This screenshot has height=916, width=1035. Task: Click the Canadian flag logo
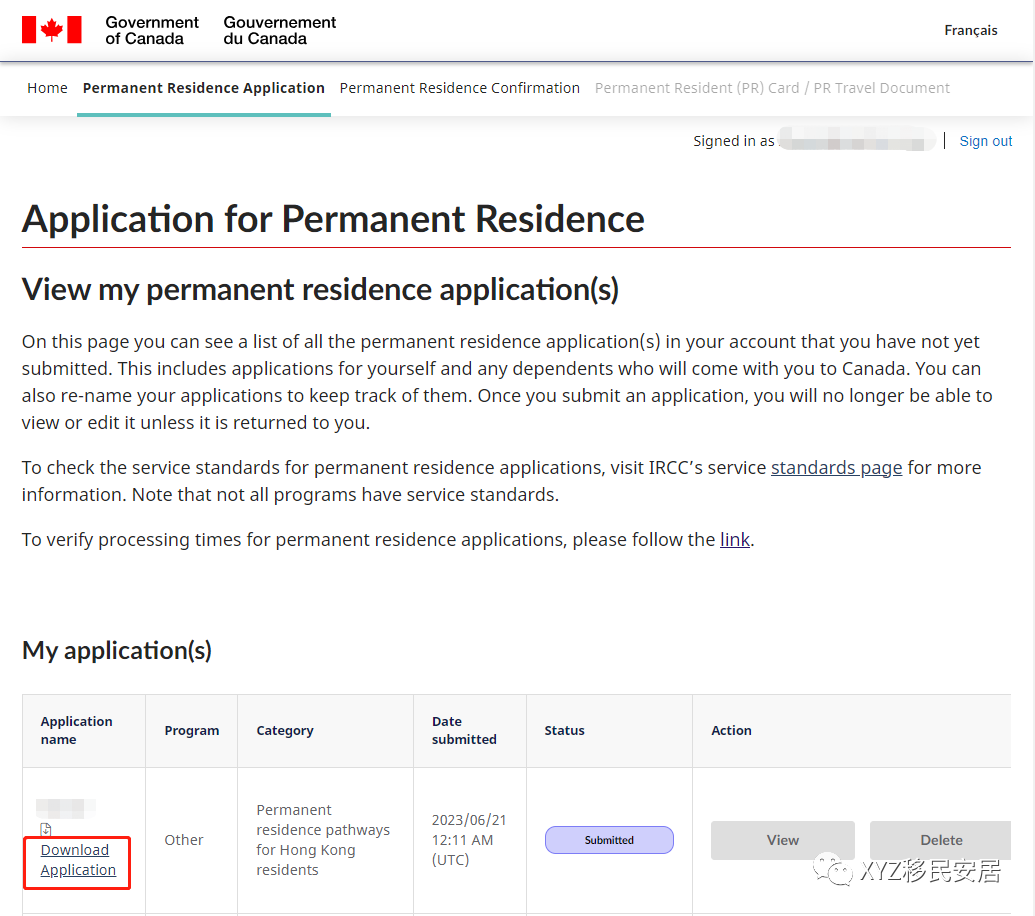pos(51,30)
